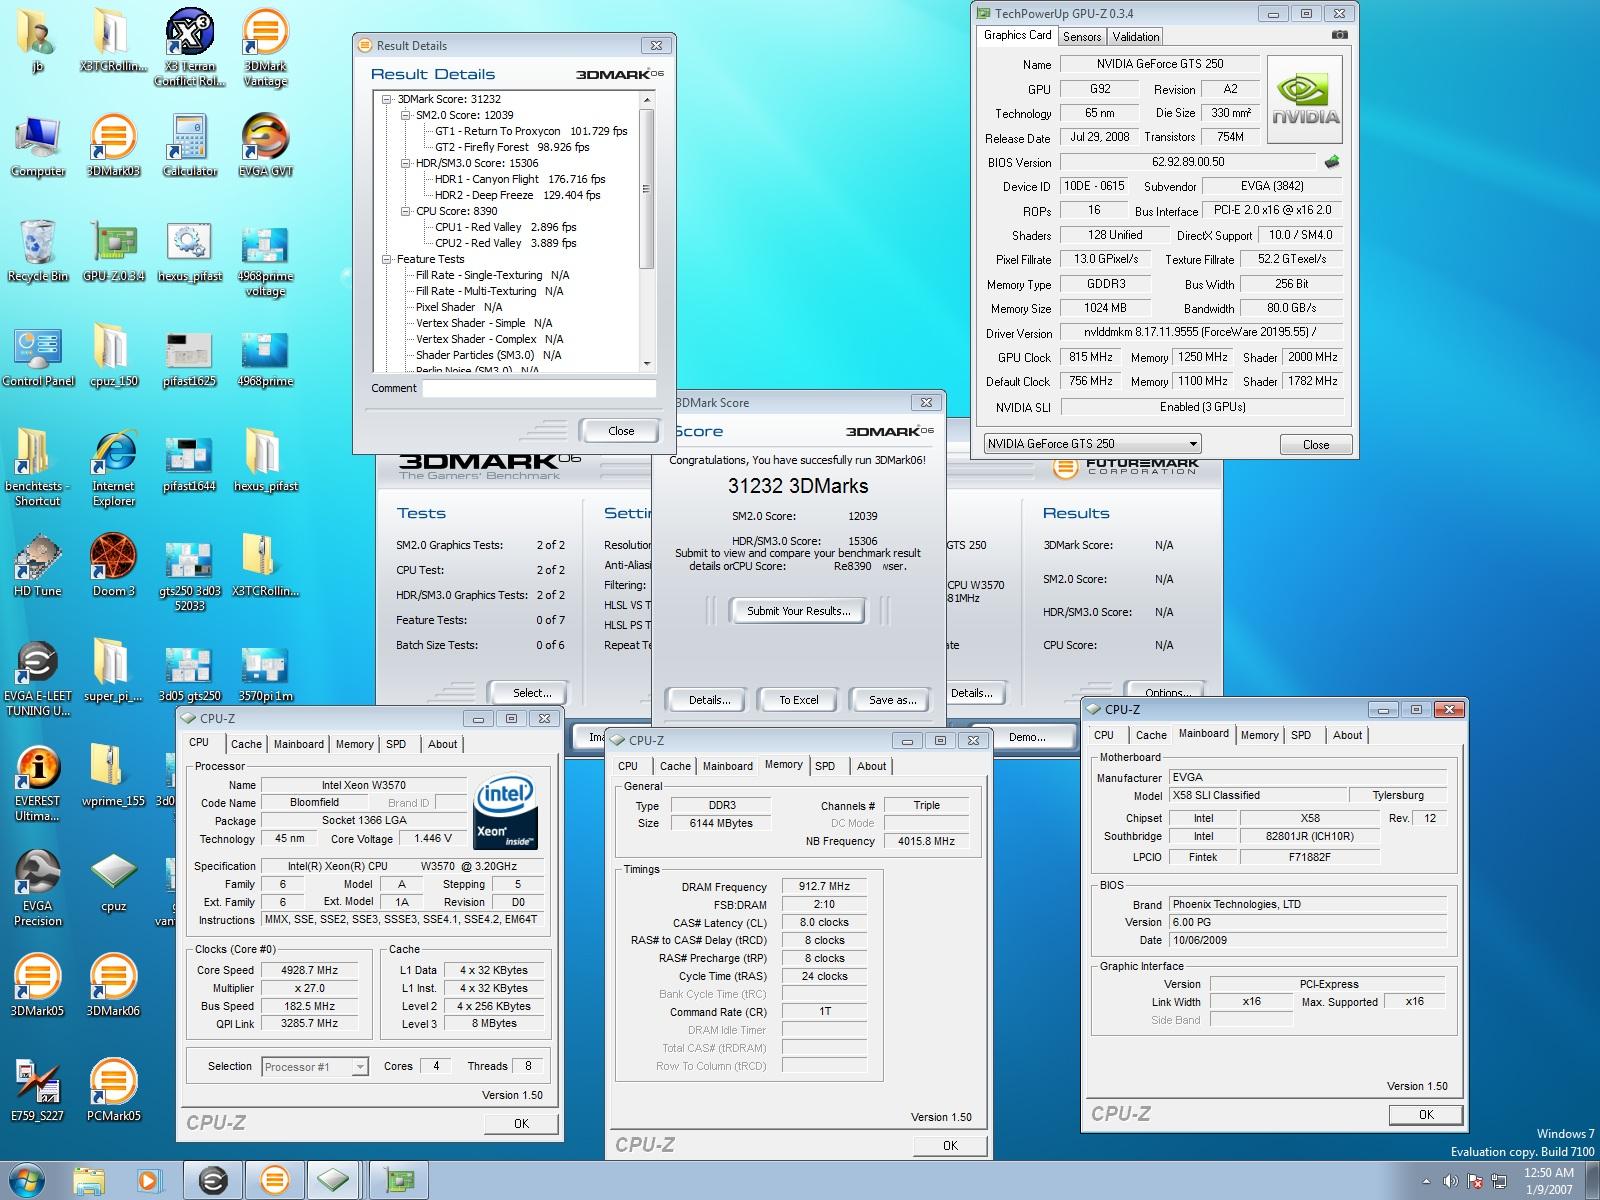
Task: Open the Recycle Bin icon
Action: [37, 252]
